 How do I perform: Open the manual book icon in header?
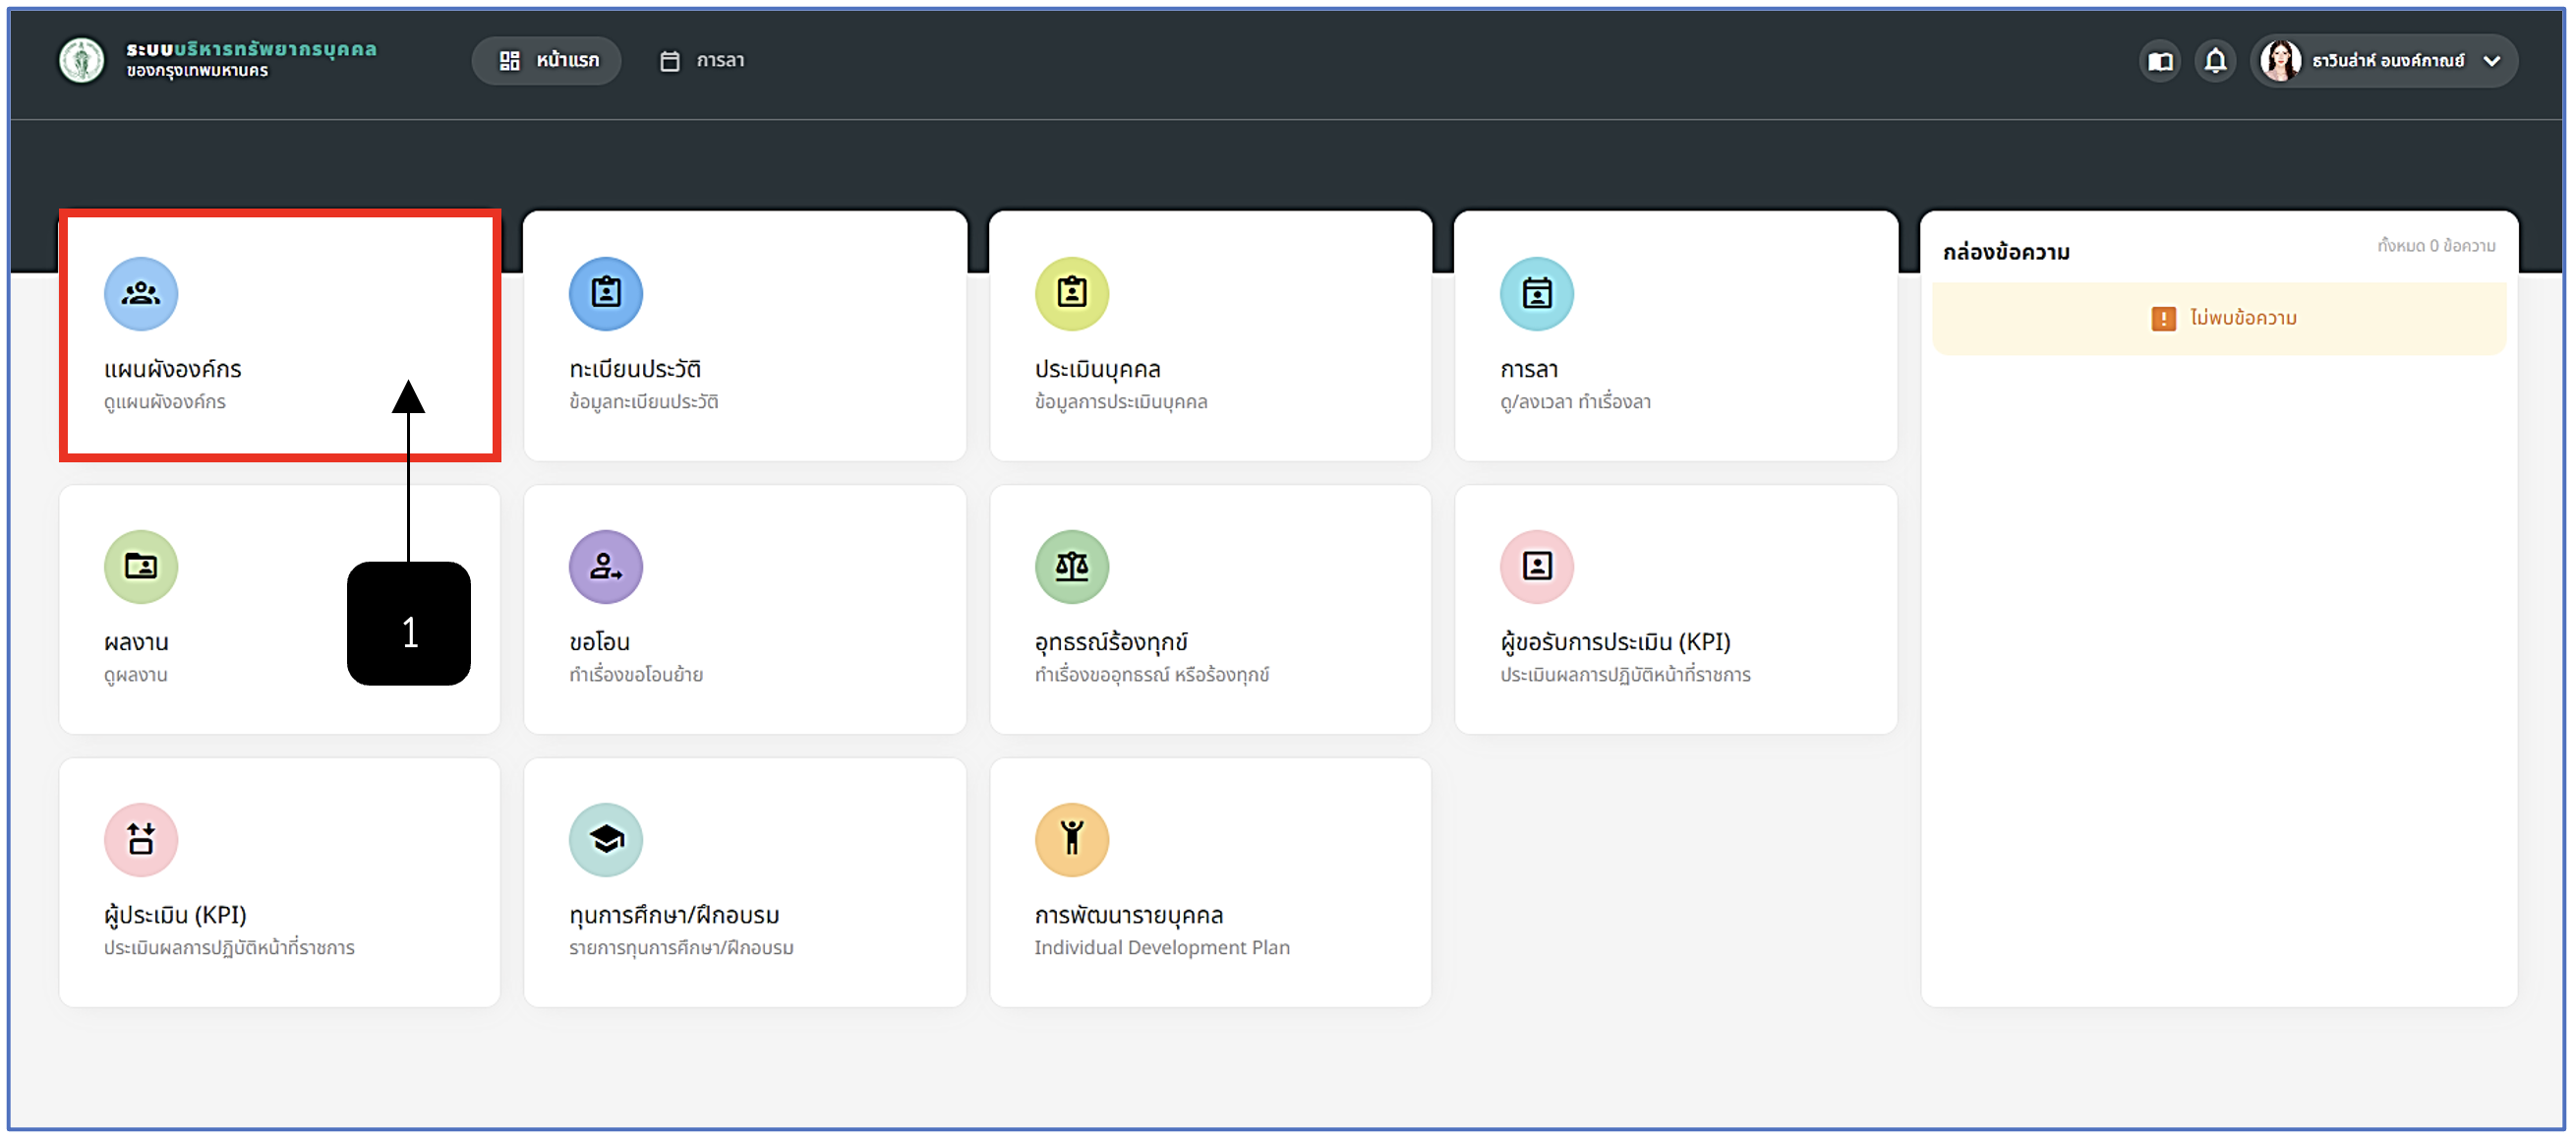[x=2161, y=61]
